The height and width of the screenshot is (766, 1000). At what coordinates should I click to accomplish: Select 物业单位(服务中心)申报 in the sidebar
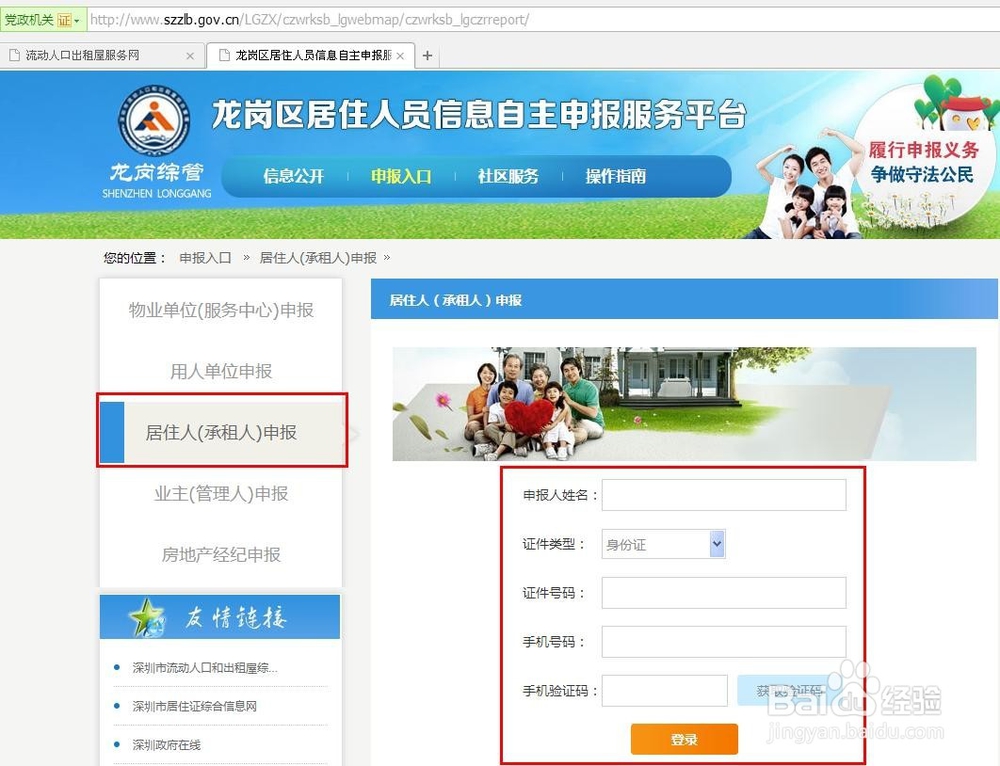(221, 310)
